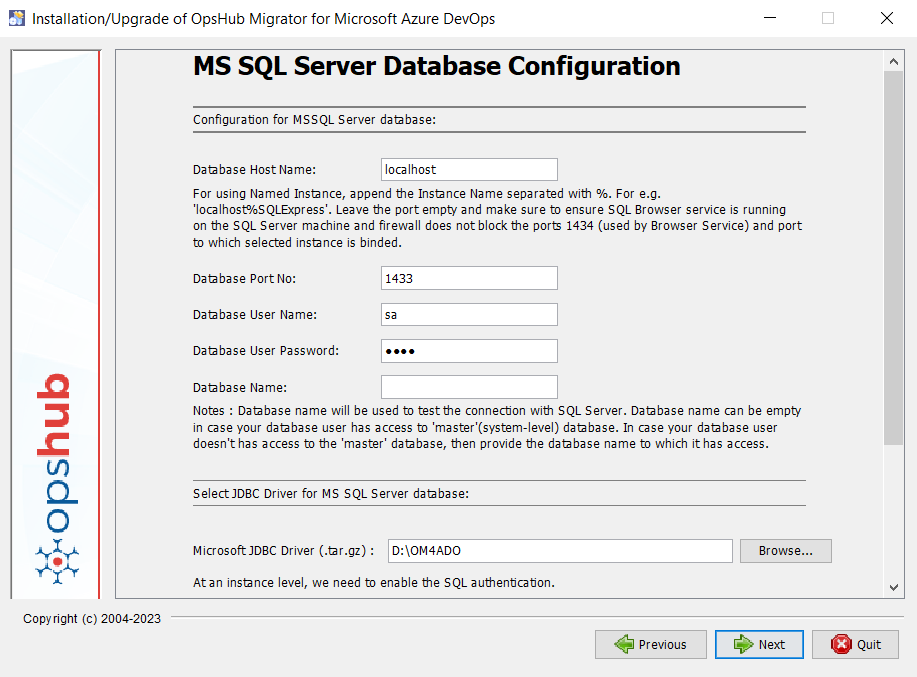The height and width of the screenshot is (677, 917).
Task: Minimize the installer window
Action: (770, 18)
